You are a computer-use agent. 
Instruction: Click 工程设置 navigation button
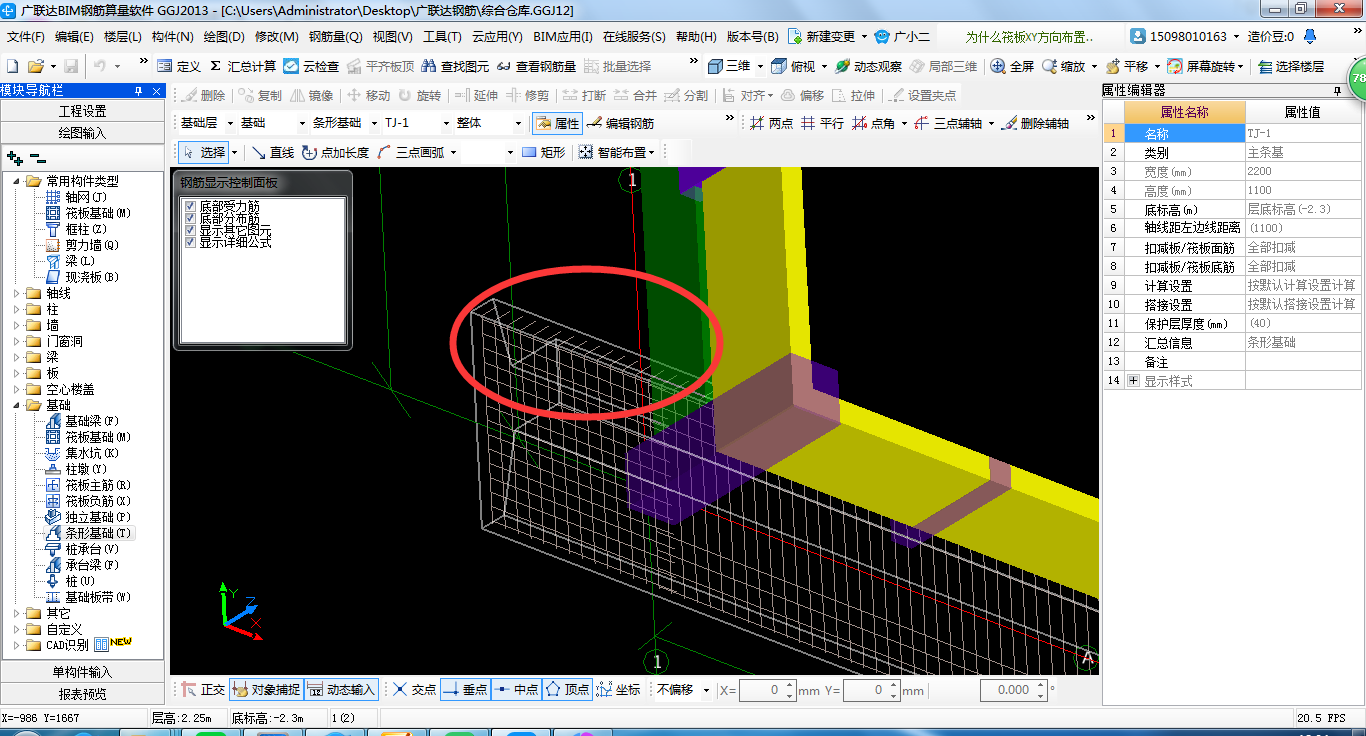click(83, 111)
